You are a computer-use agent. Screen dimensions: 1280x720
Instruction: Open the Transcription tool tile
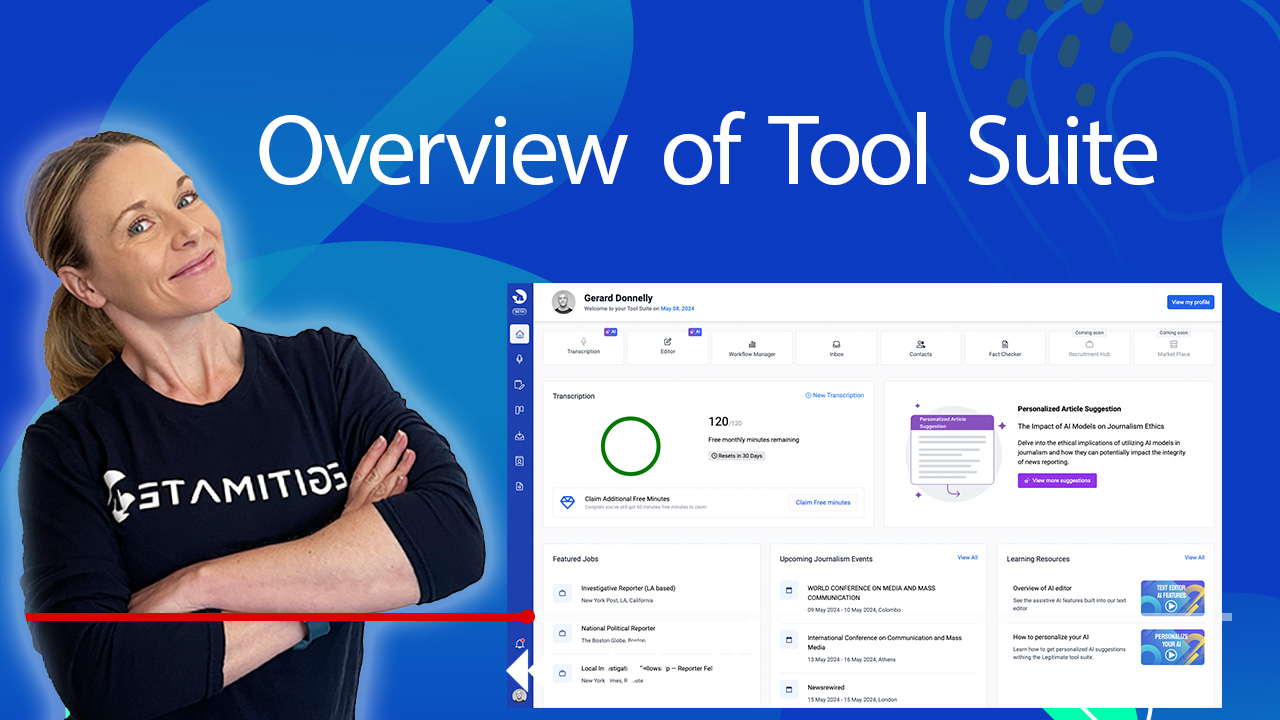583,347
